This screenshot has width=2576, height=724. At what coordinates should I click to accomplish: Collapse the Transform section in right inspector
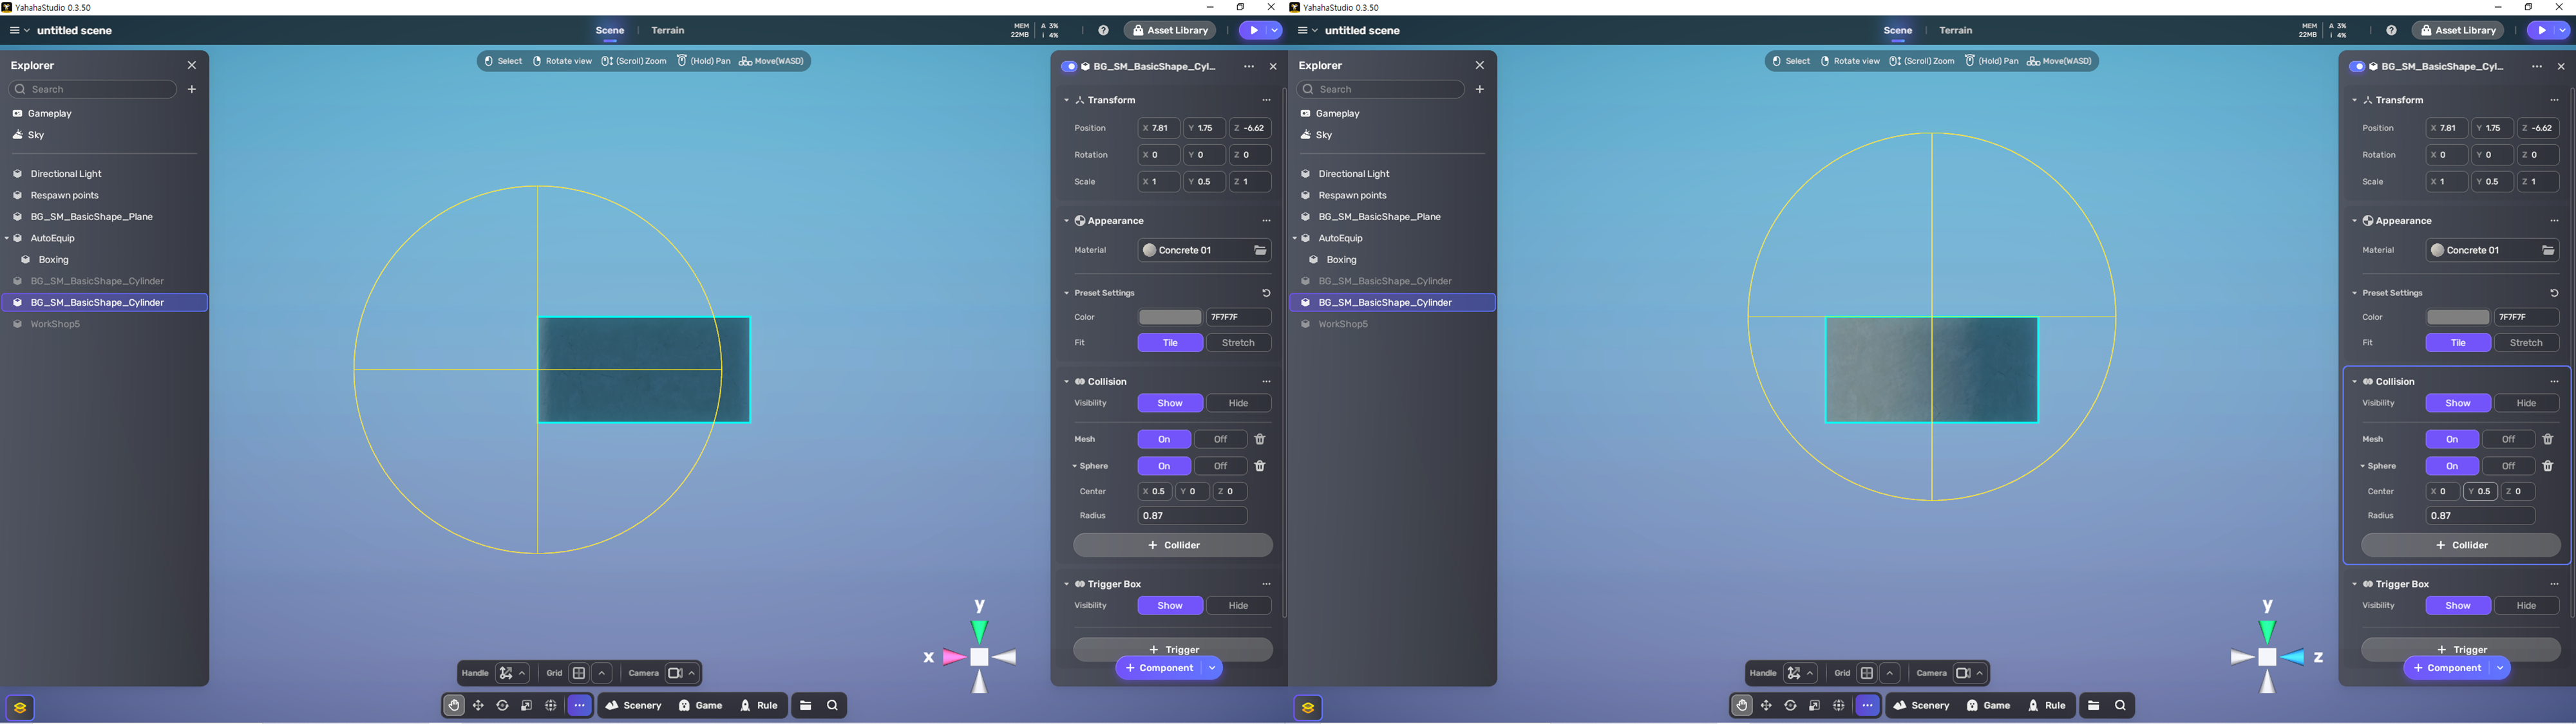2354,100
